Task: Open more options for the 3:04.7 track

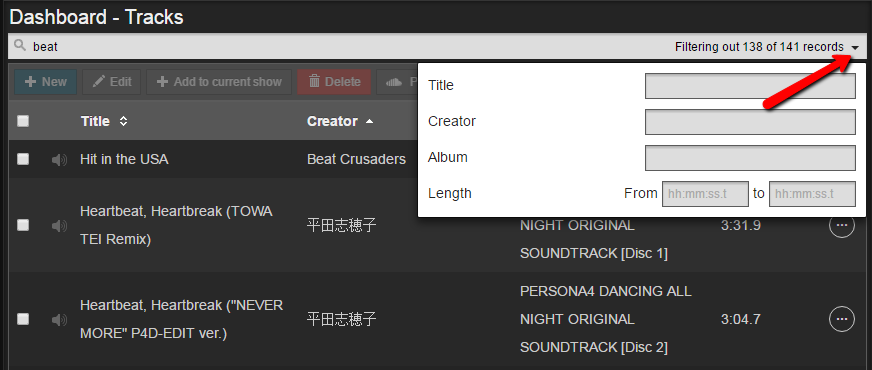Action: 842,319
